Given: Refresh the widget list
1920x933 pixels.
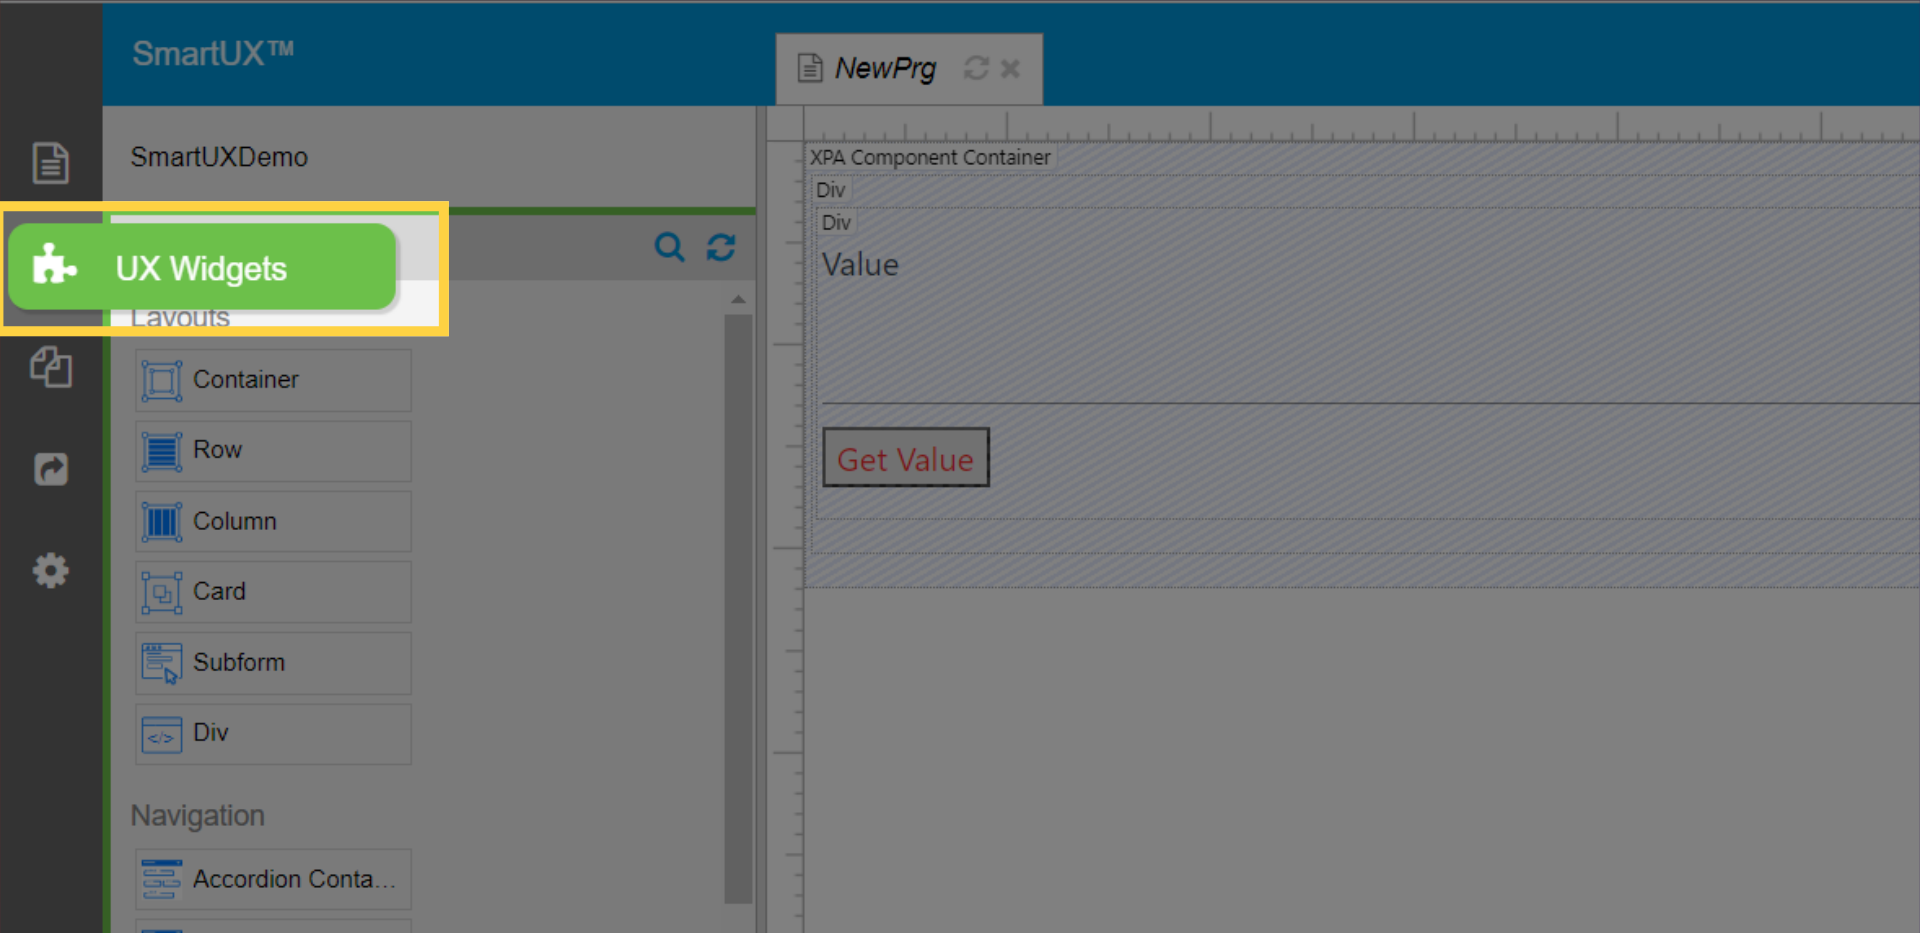Looking at the screenshot, I should point(721,247).
